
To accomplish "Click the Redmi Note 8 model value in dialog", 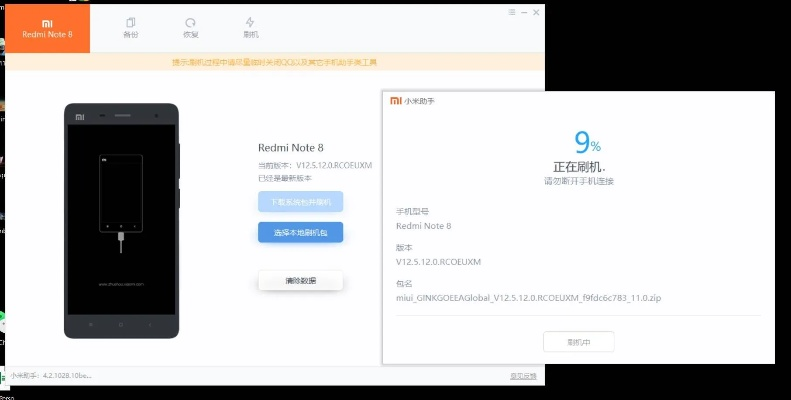I will [424, 226].
